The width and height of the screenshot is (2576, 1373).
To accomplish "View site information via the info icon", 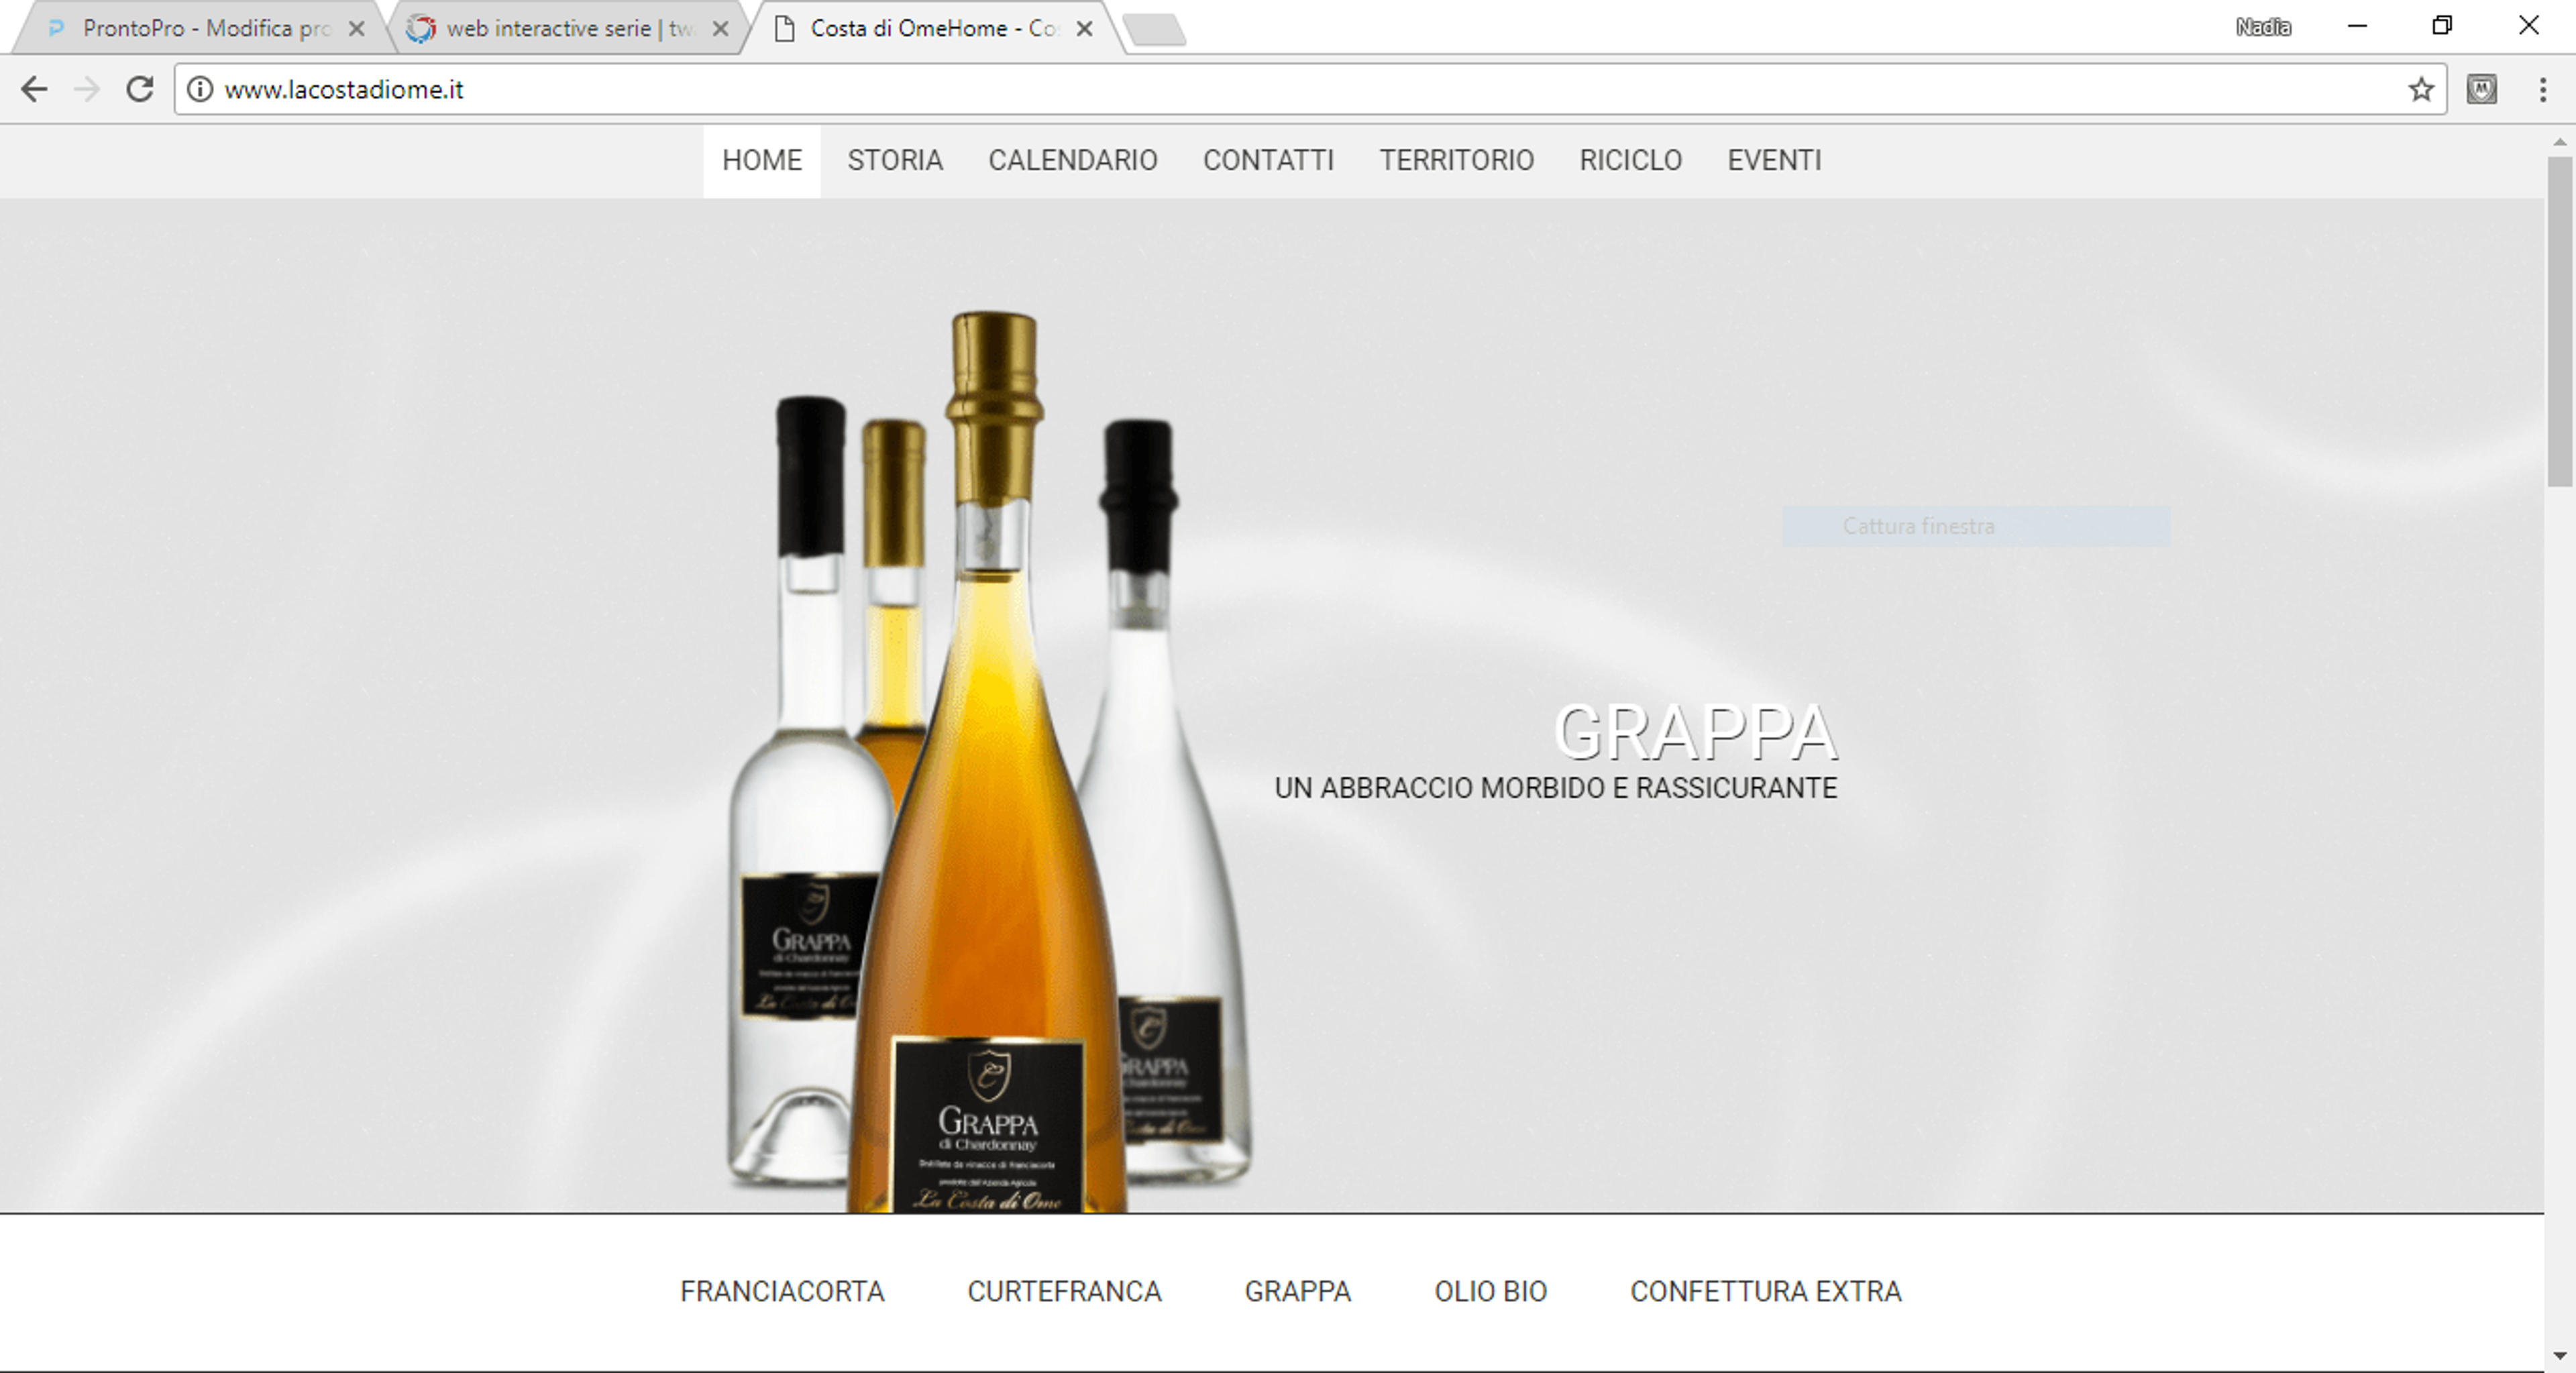I will pyautogui.click(x=200, y=89).
